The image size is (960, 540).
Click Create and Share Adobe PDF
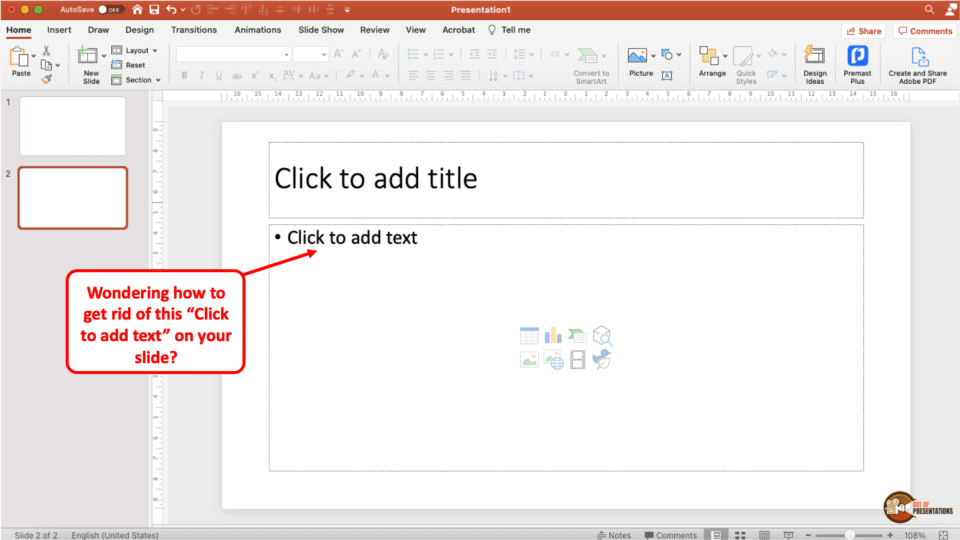coord(917,64)
